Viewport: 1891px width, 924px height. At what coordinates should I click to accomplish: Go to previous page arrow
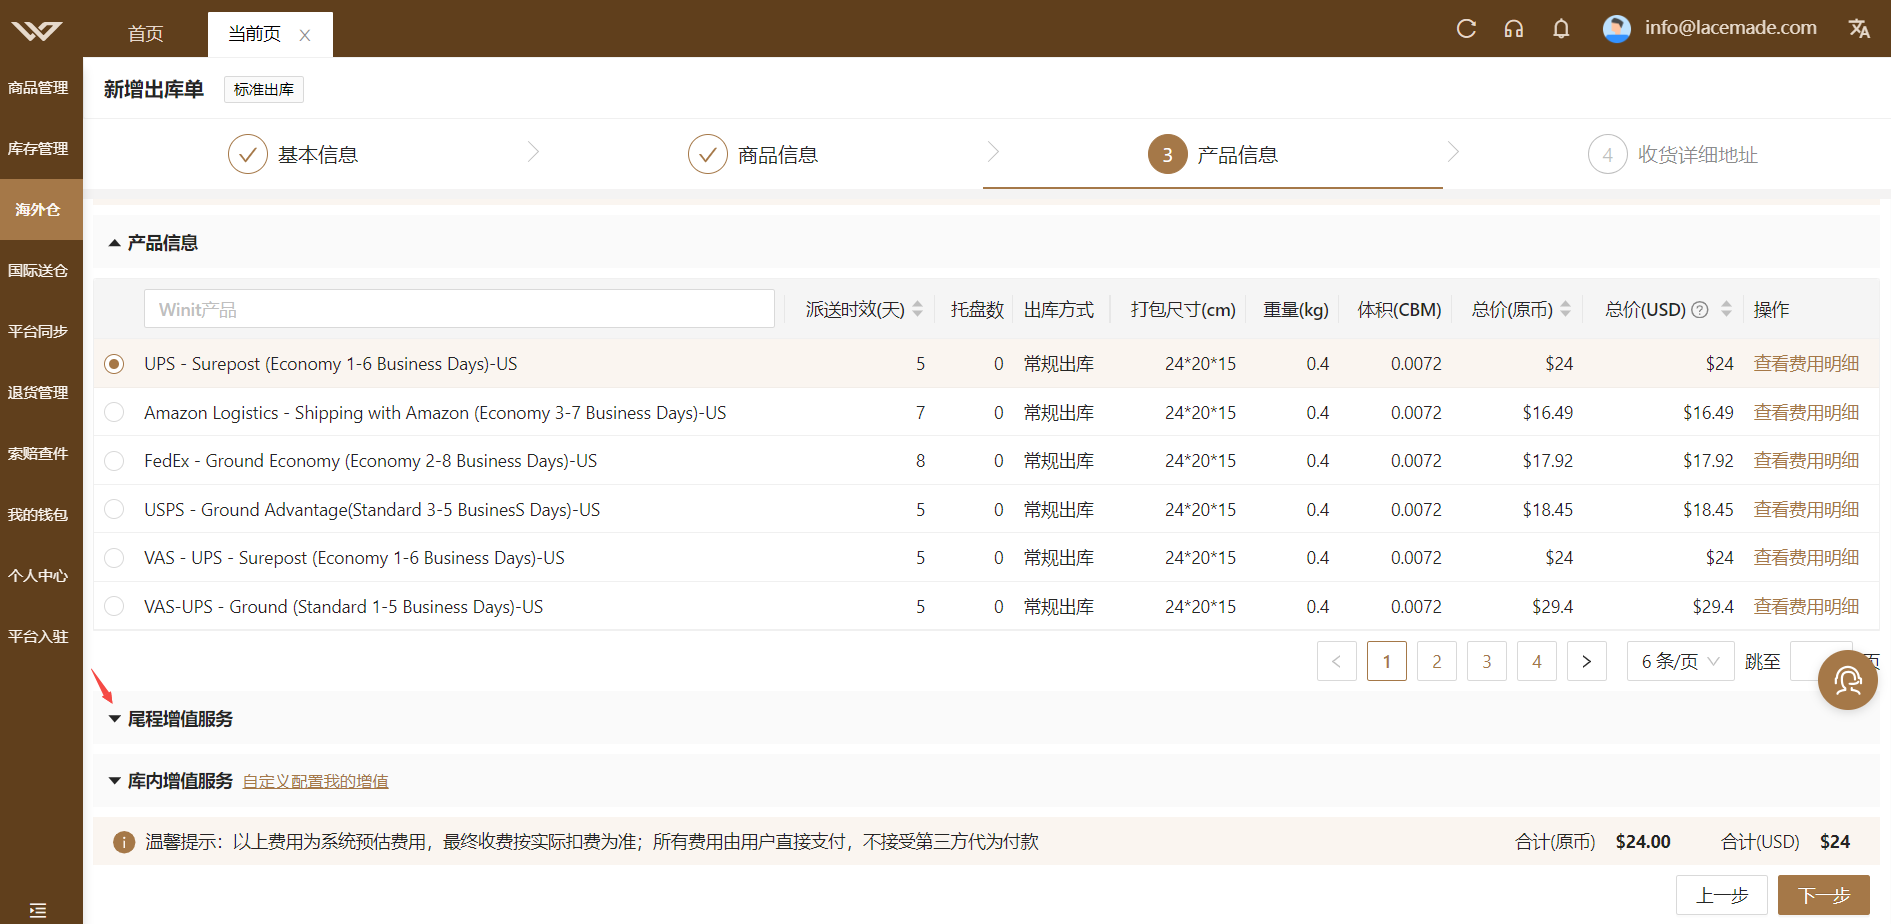point(1337,661)
